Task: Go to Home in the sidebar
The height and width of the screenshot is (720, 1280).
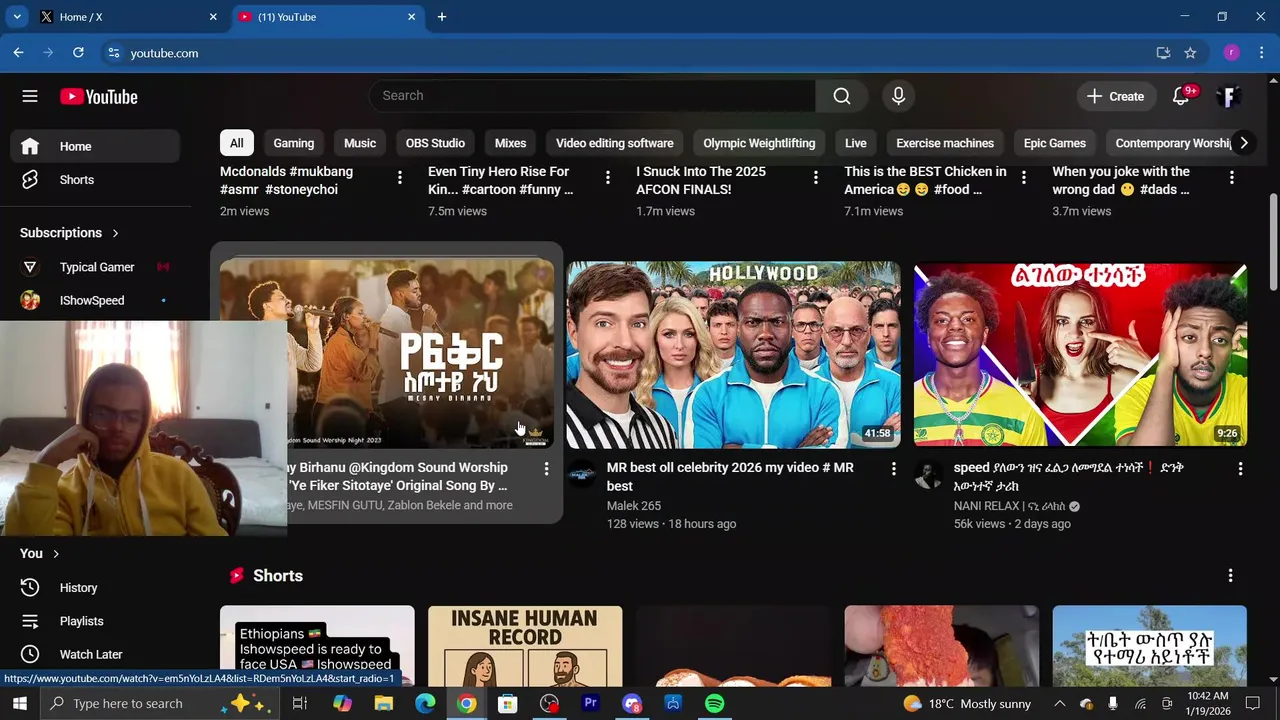Action: coord(95,146)
